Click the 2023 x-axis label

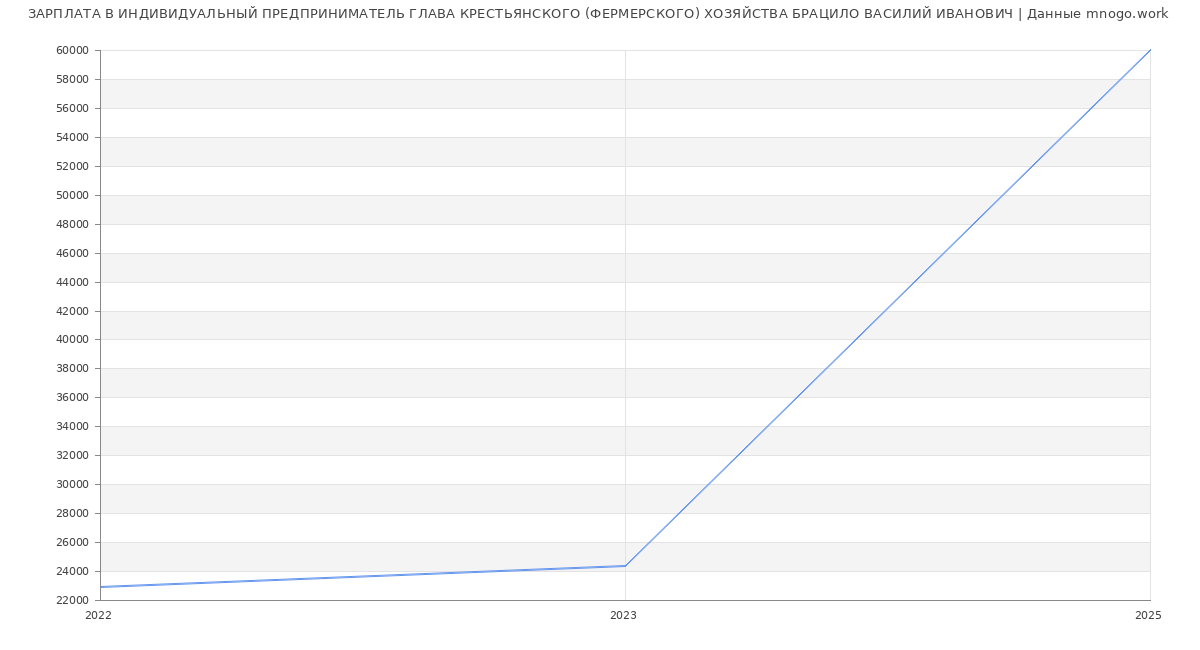[623, 615]
